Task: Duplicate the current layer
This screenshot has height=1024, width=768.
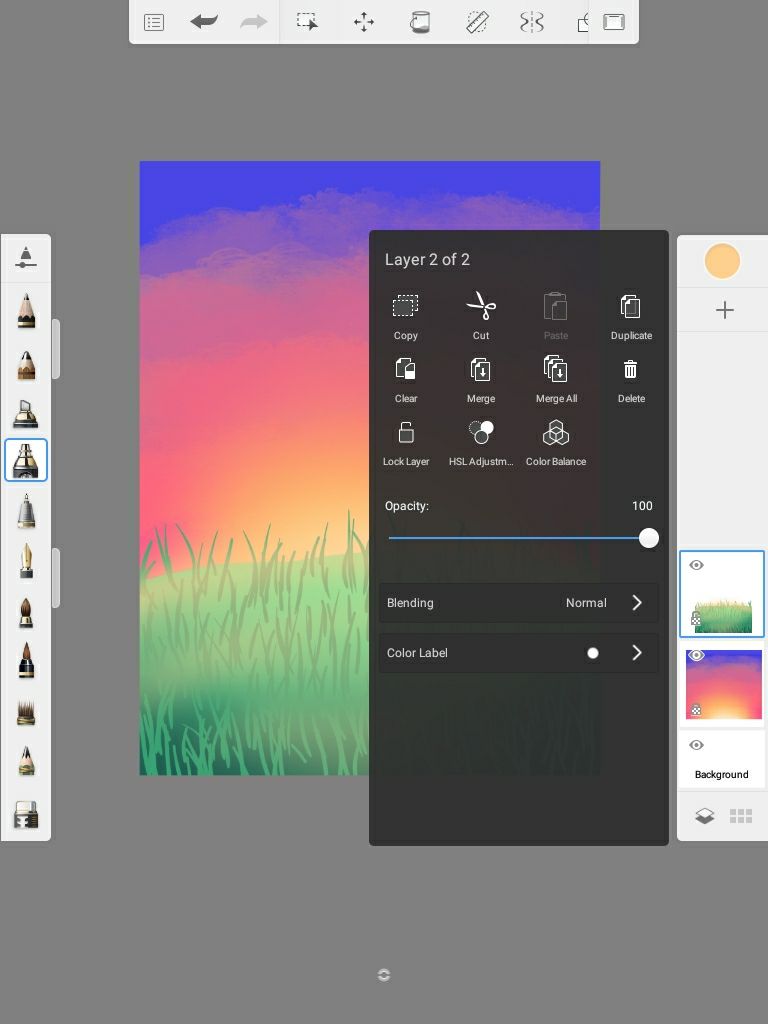Action: click(x=631, y=317)
